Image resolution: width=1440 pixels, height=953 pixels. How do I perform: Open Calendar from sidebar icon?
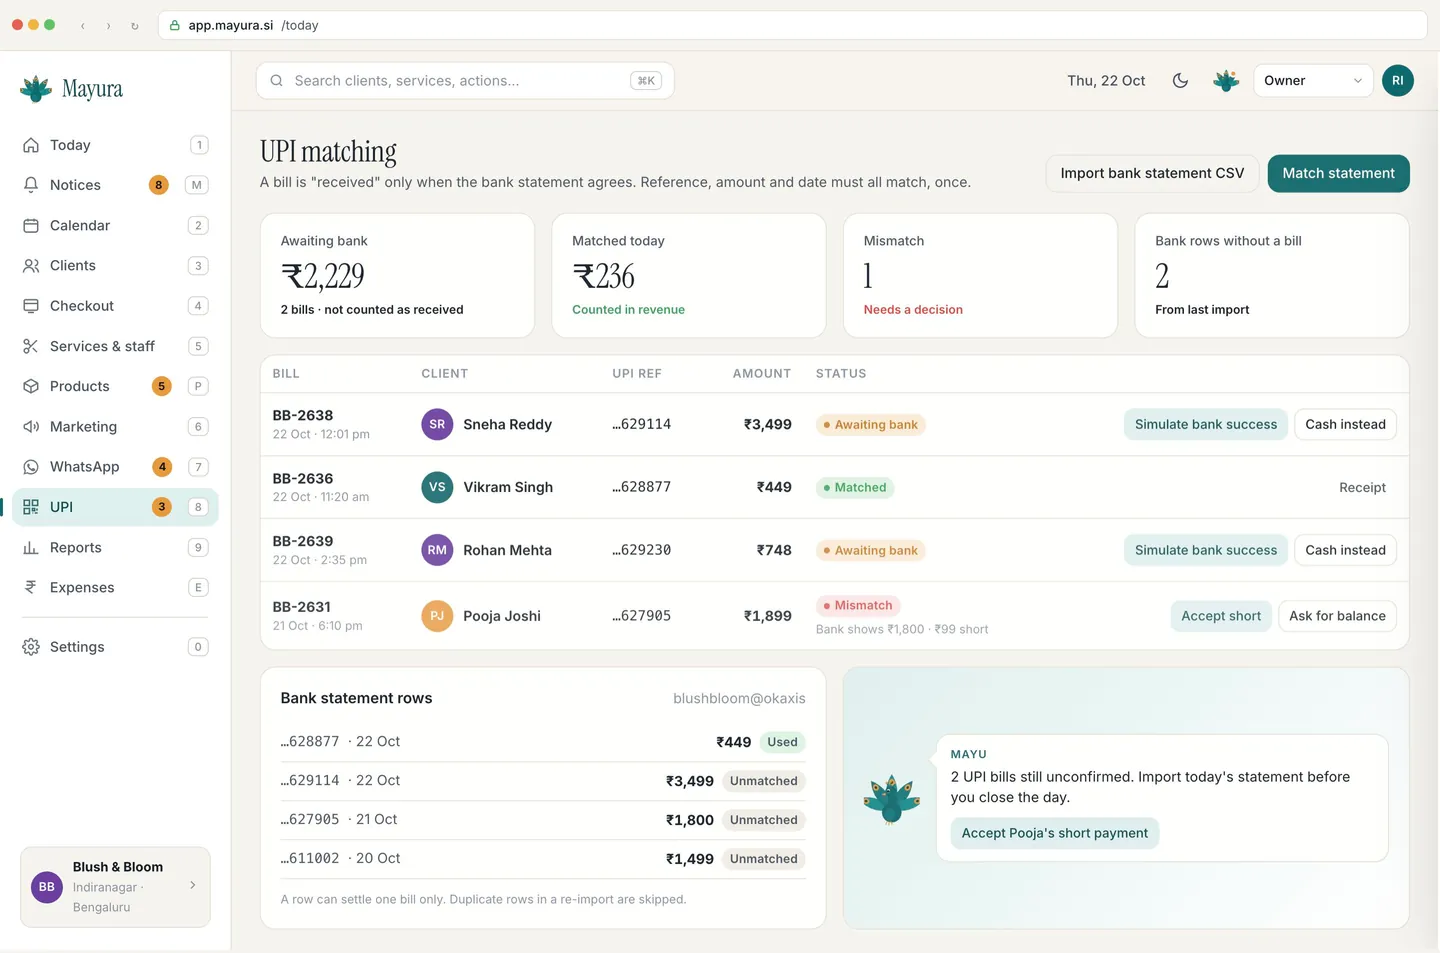pyautogui.click(x=31, y=225)
